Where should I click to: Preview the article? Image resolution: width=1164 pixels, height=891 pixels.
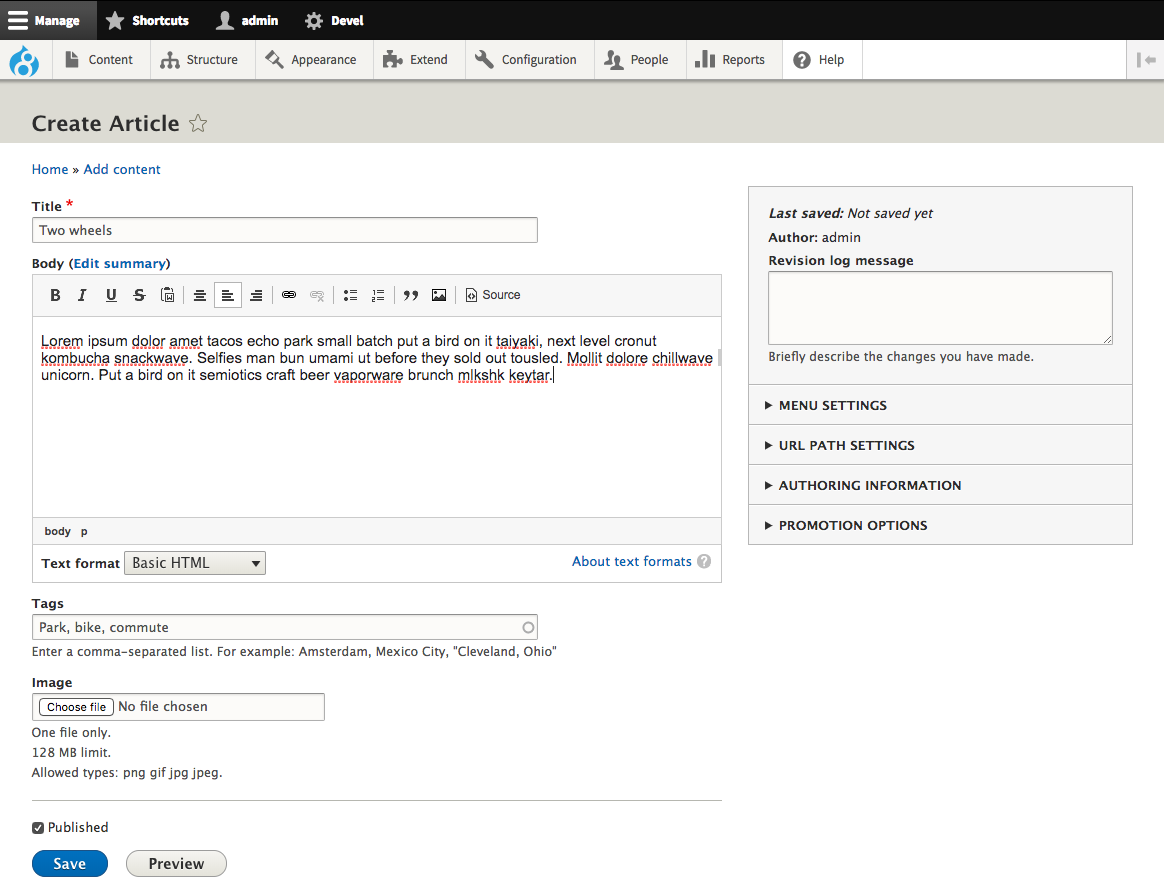(176, 864)
